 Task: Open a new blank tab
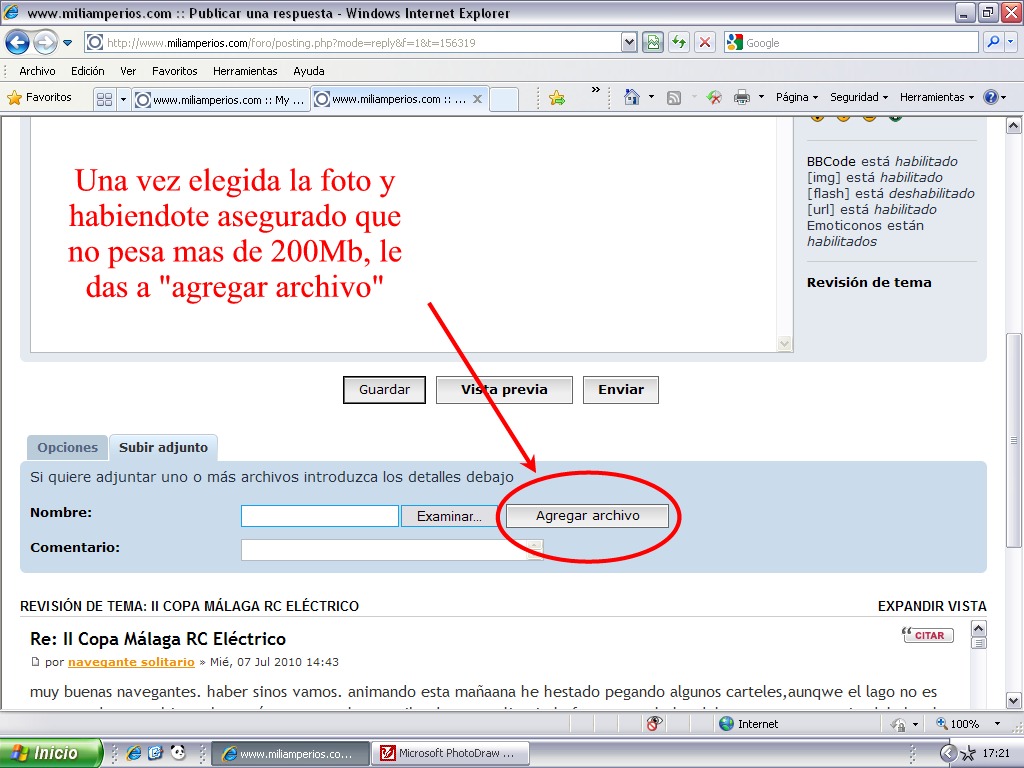(504, 99)
